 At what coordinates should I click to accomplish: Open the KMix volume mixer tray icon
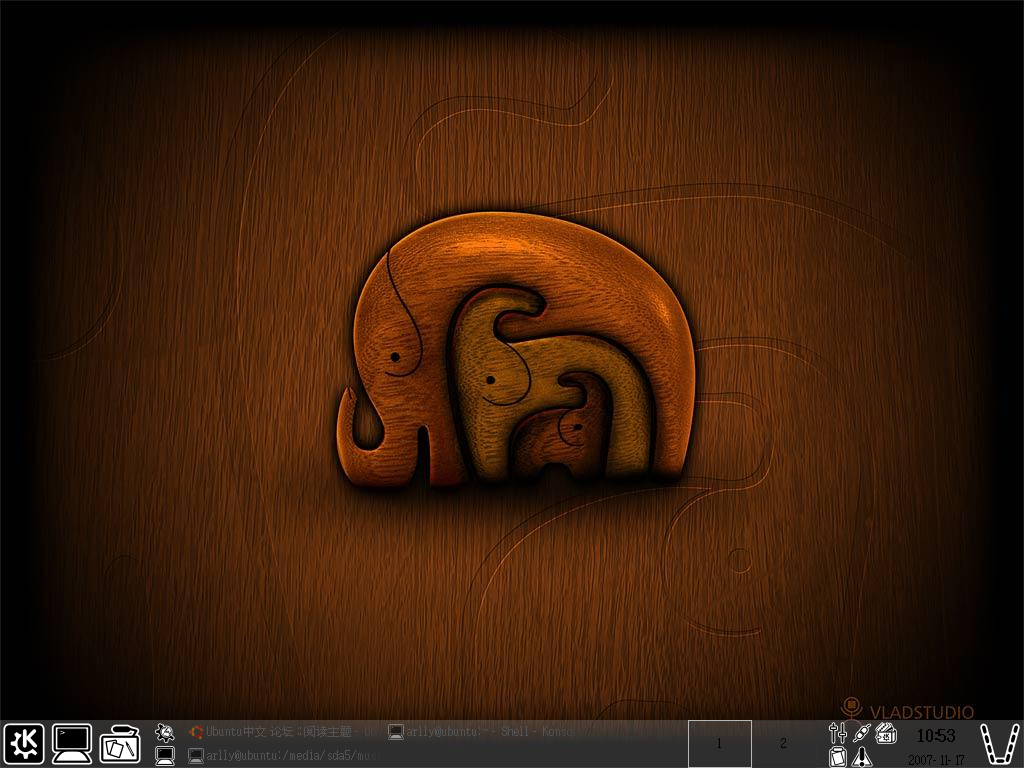point(837,733)
